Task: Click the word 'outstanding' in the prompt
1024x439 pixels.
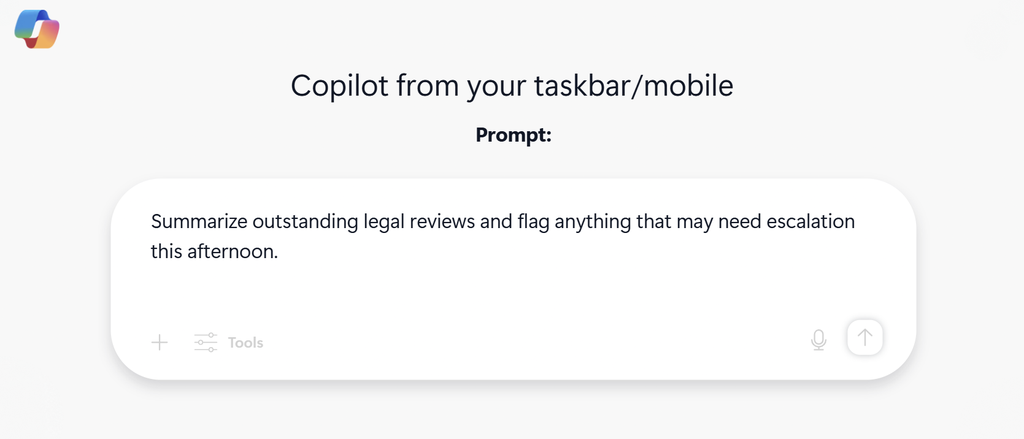Action: pos(305,221)
